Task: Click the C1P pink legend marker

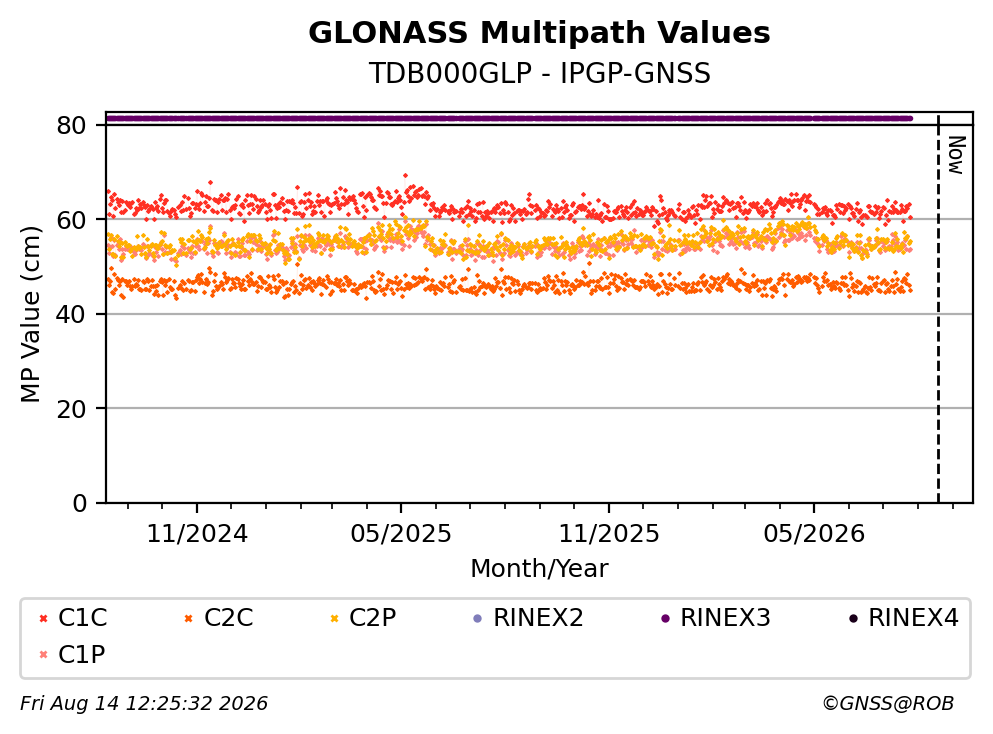Action: click(x=44, y=655)
